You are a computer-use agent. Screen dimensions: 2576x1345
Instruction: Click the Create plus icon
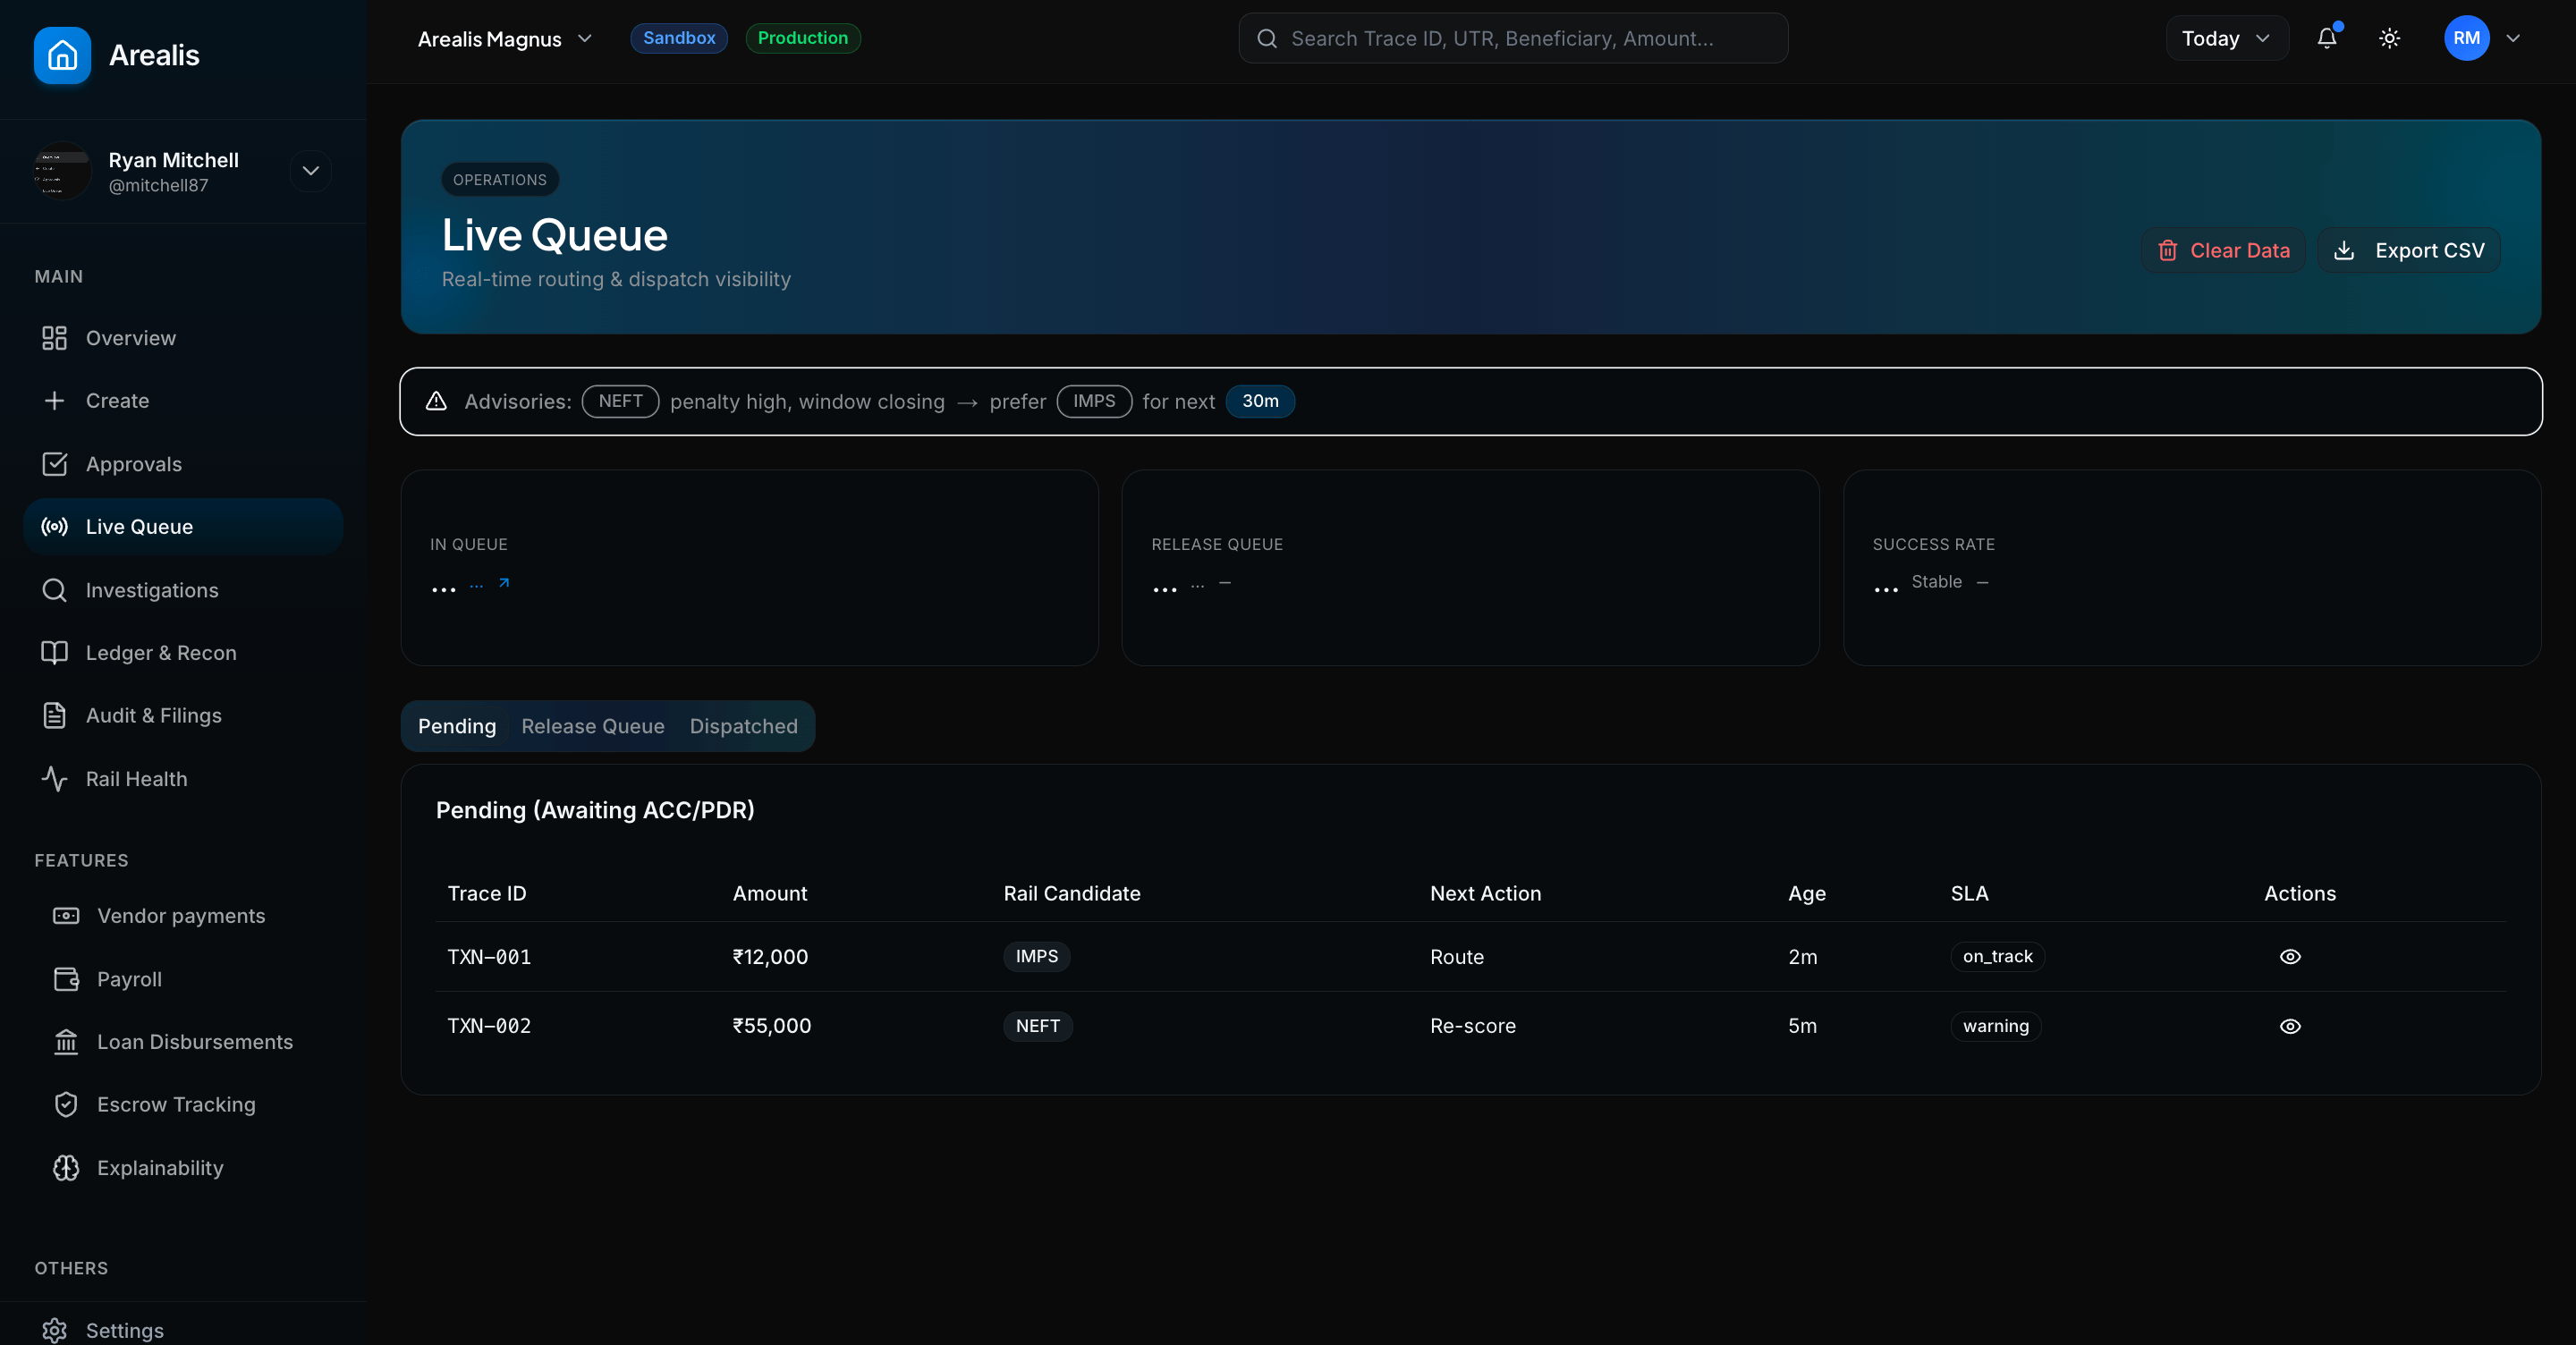click(54, 401)
